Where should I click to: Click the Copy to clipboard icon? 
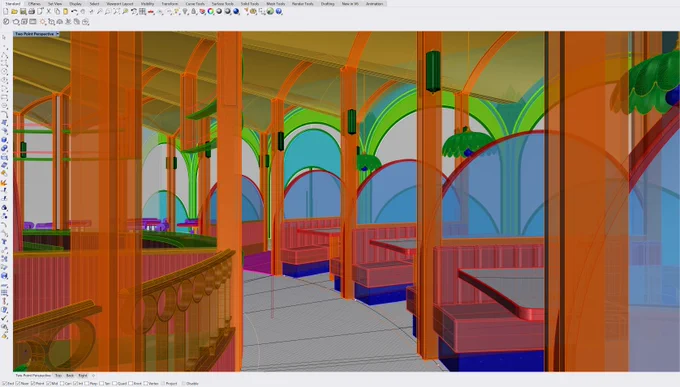57,11
